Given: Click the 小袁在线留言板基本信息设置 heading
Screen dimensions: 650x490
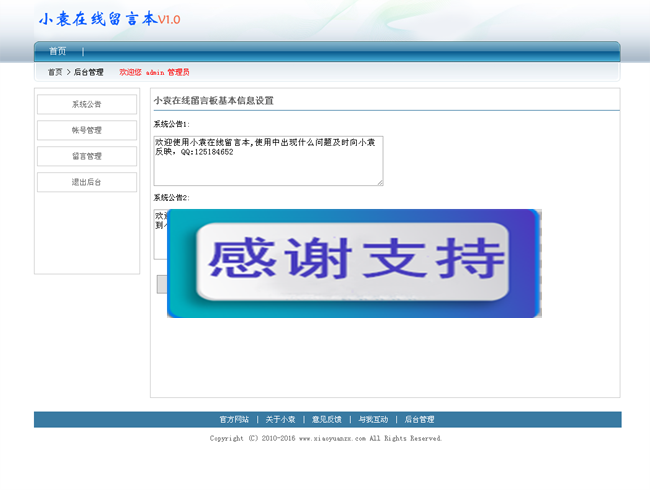Looking at the screenshot, I should point(213,101).
